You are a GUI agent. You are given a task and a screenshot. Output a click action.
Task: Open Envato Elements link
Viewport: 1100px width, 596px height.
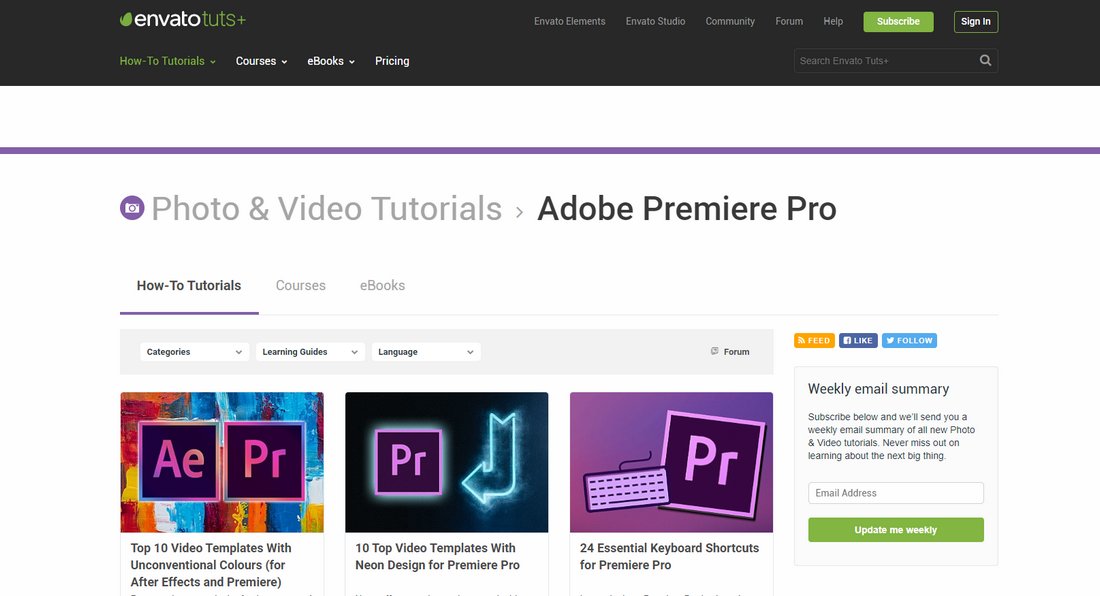pyautogui.click(x=570, y=21)
